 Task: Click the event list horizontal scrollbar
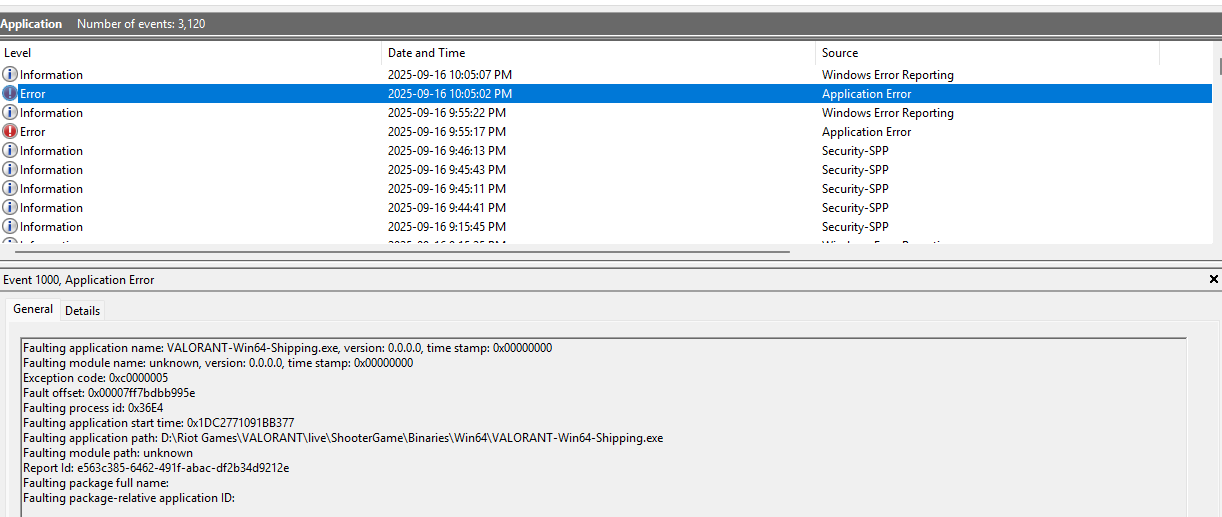point(400,251)
